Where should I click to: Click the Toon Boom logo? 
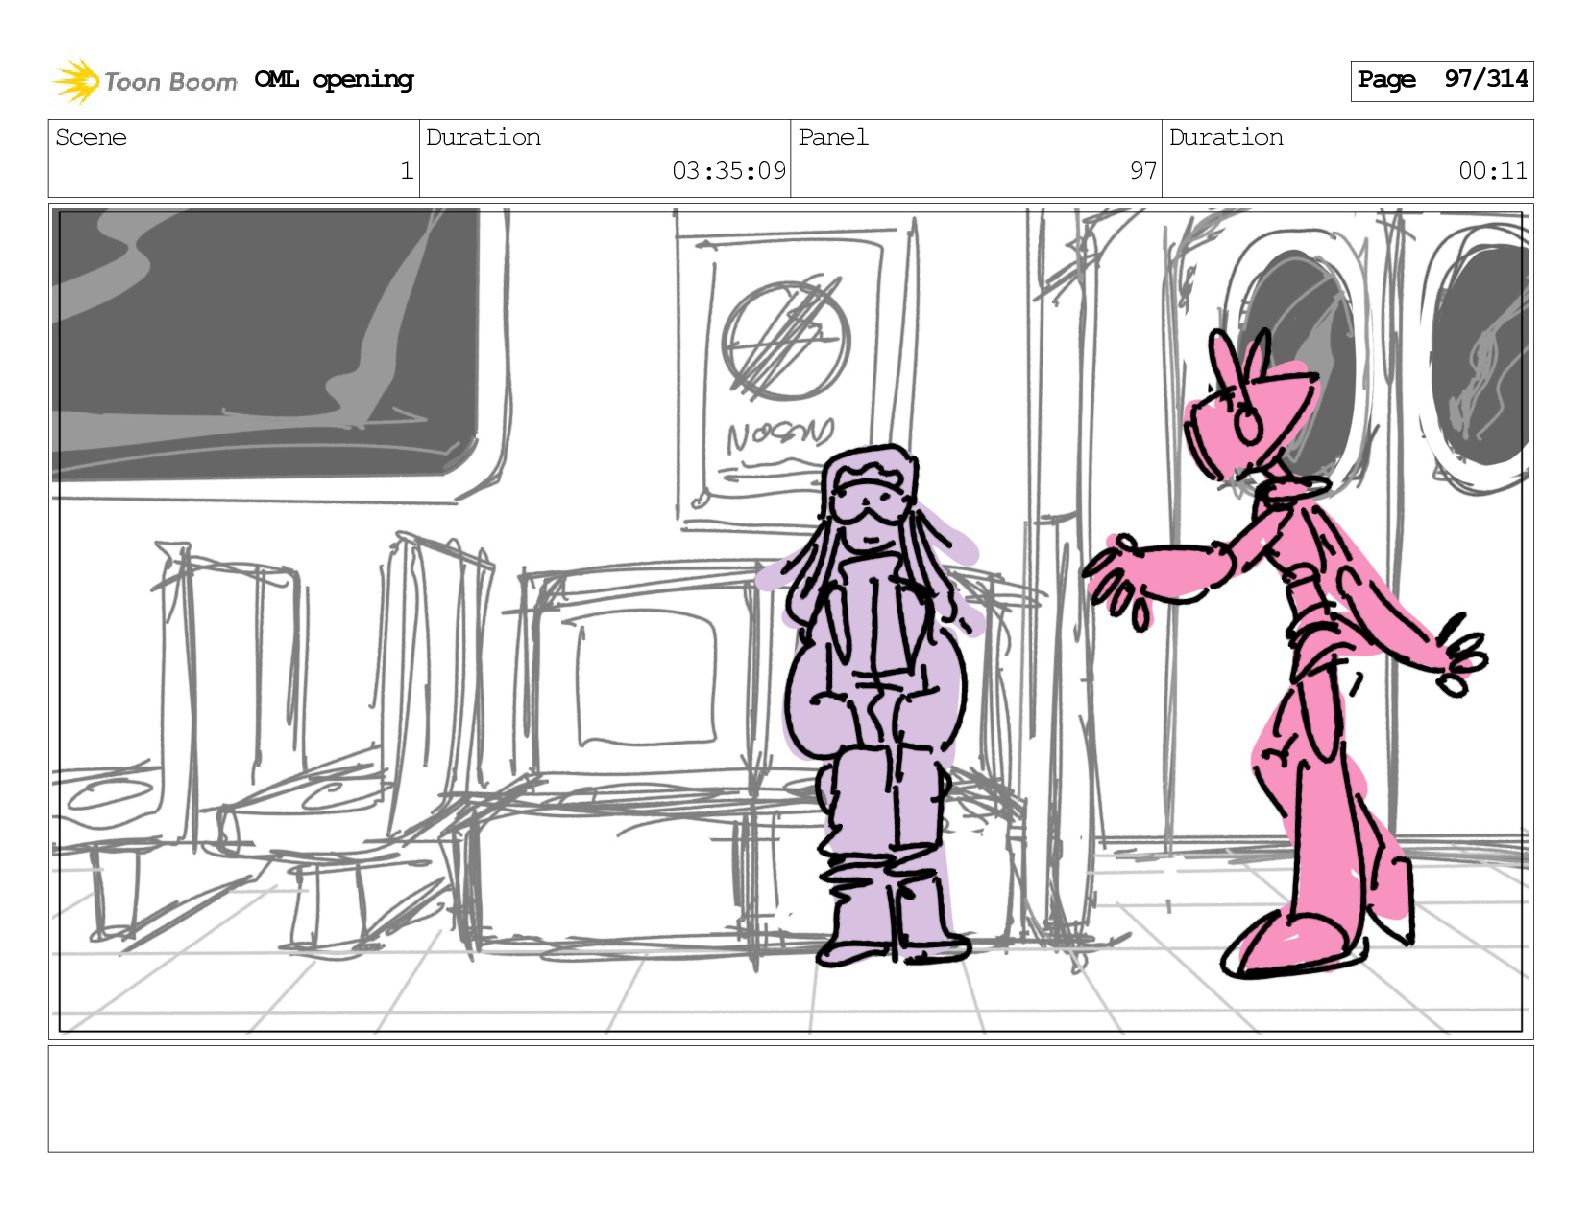tap(145, 81)
